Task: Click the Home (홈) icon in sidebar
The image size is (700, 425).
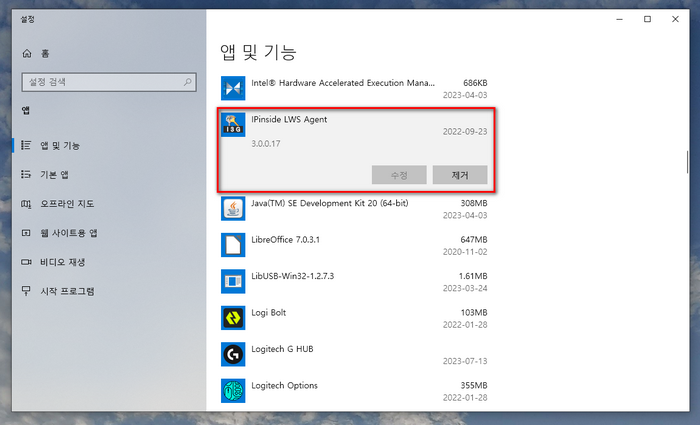Action: (x=27, y=54)
